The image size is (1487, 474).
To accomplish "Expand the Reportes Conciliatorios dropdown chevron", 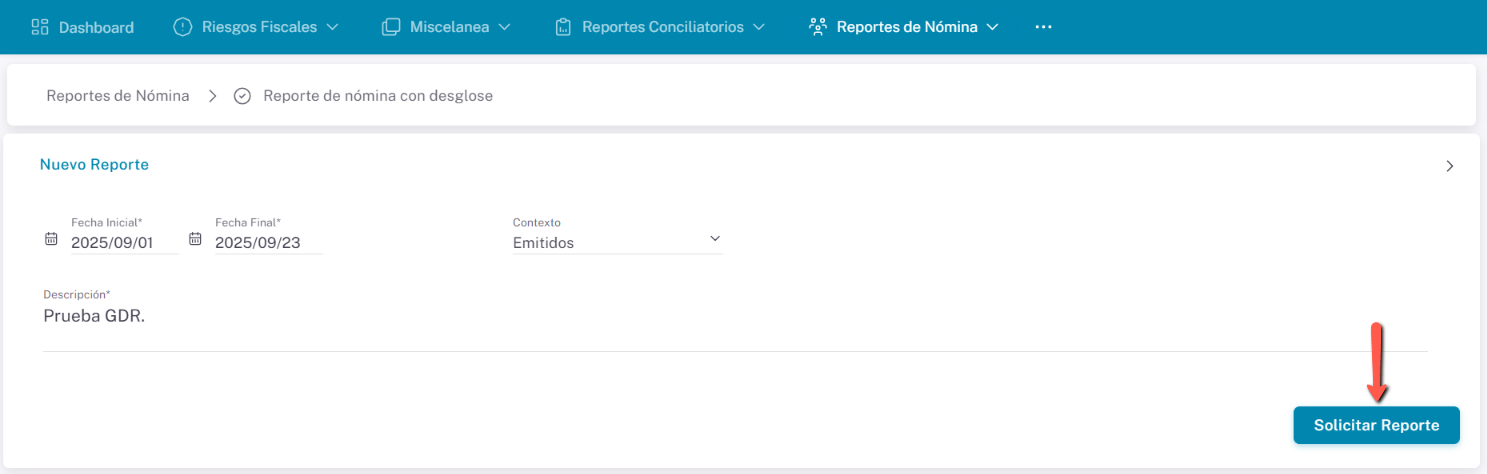I will (759, 27).
